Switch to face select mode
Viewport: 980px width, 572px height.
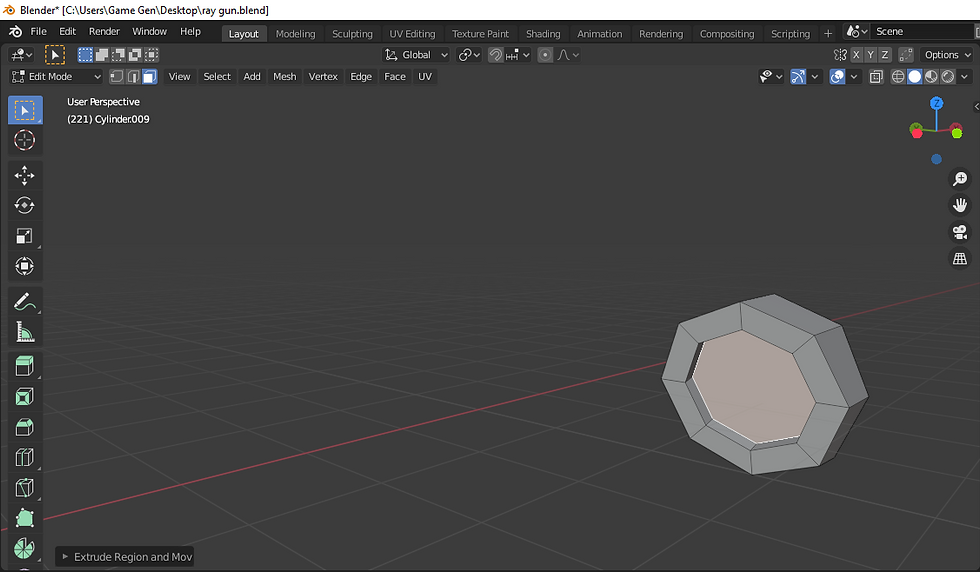[149, 76]
